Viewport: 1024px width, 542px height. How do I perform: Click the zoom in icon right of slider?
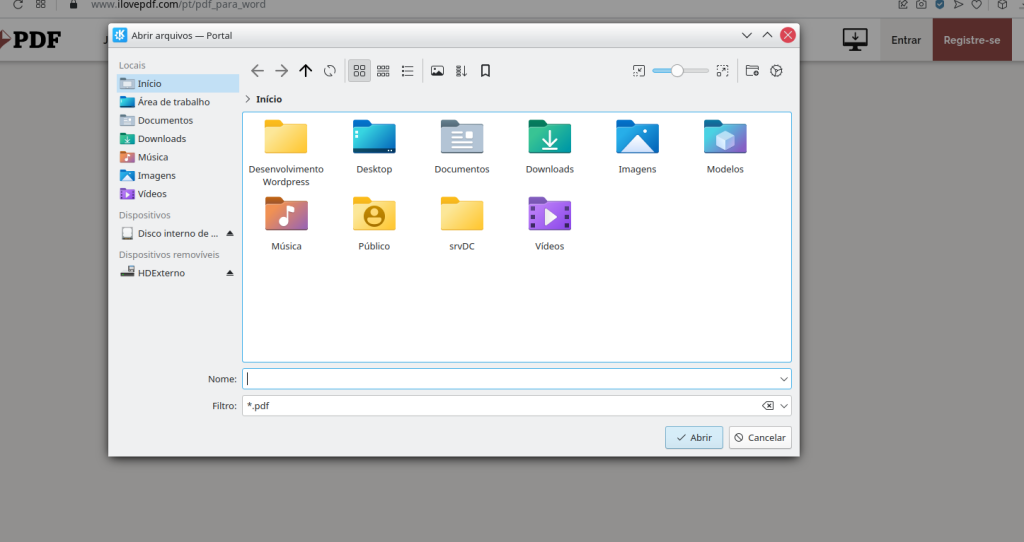click(x=722, y=71)
